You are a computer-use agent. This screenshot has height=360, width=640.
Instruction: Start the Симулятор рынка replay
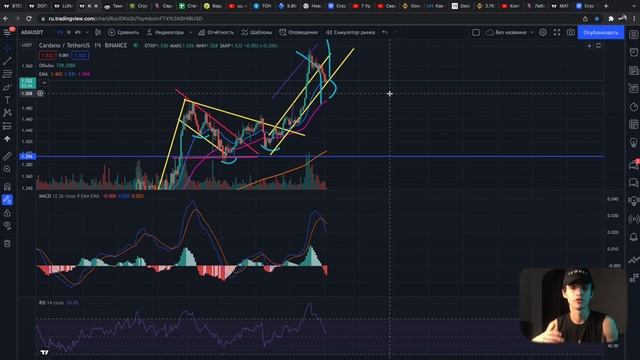[x=351, y=32]
